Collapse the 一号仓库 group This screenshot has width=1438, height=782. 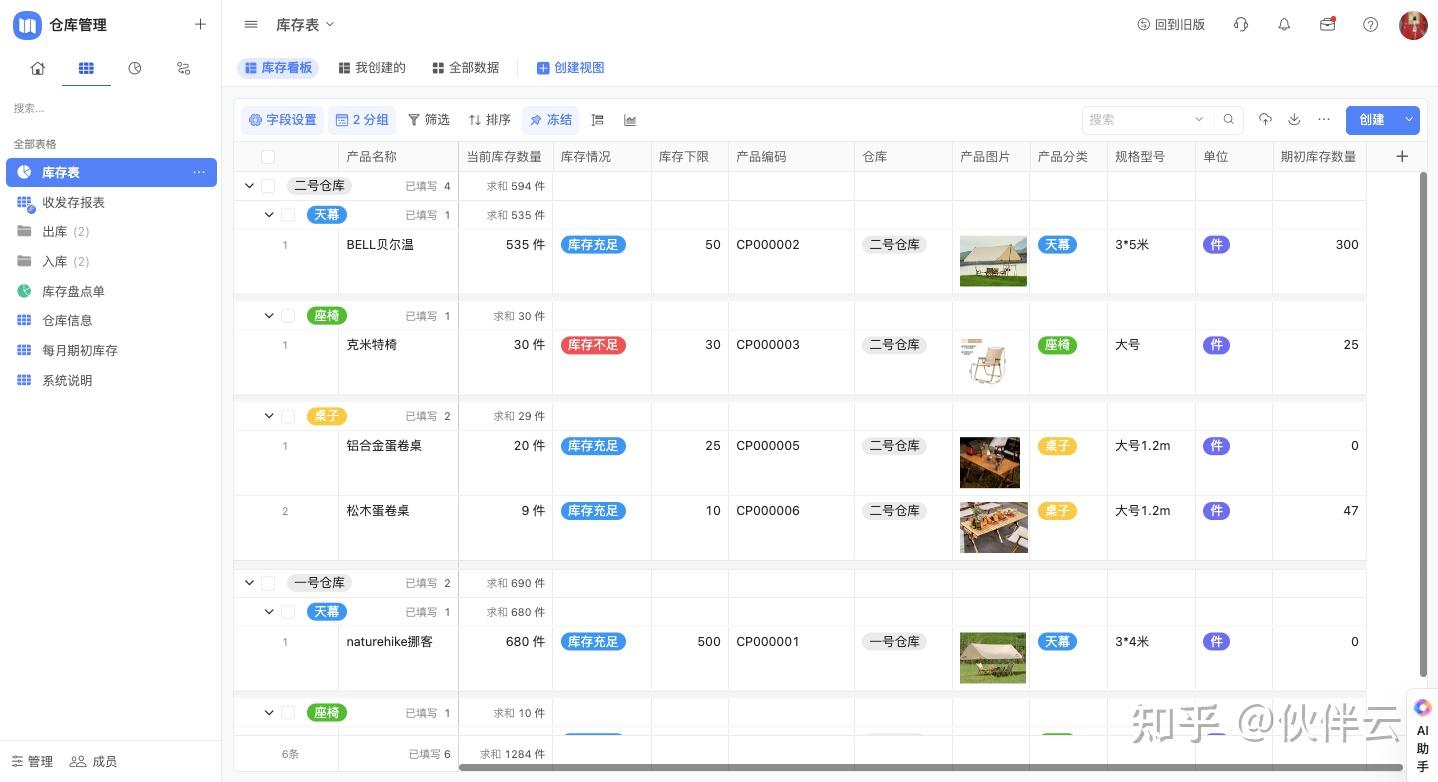coord(249,583)
